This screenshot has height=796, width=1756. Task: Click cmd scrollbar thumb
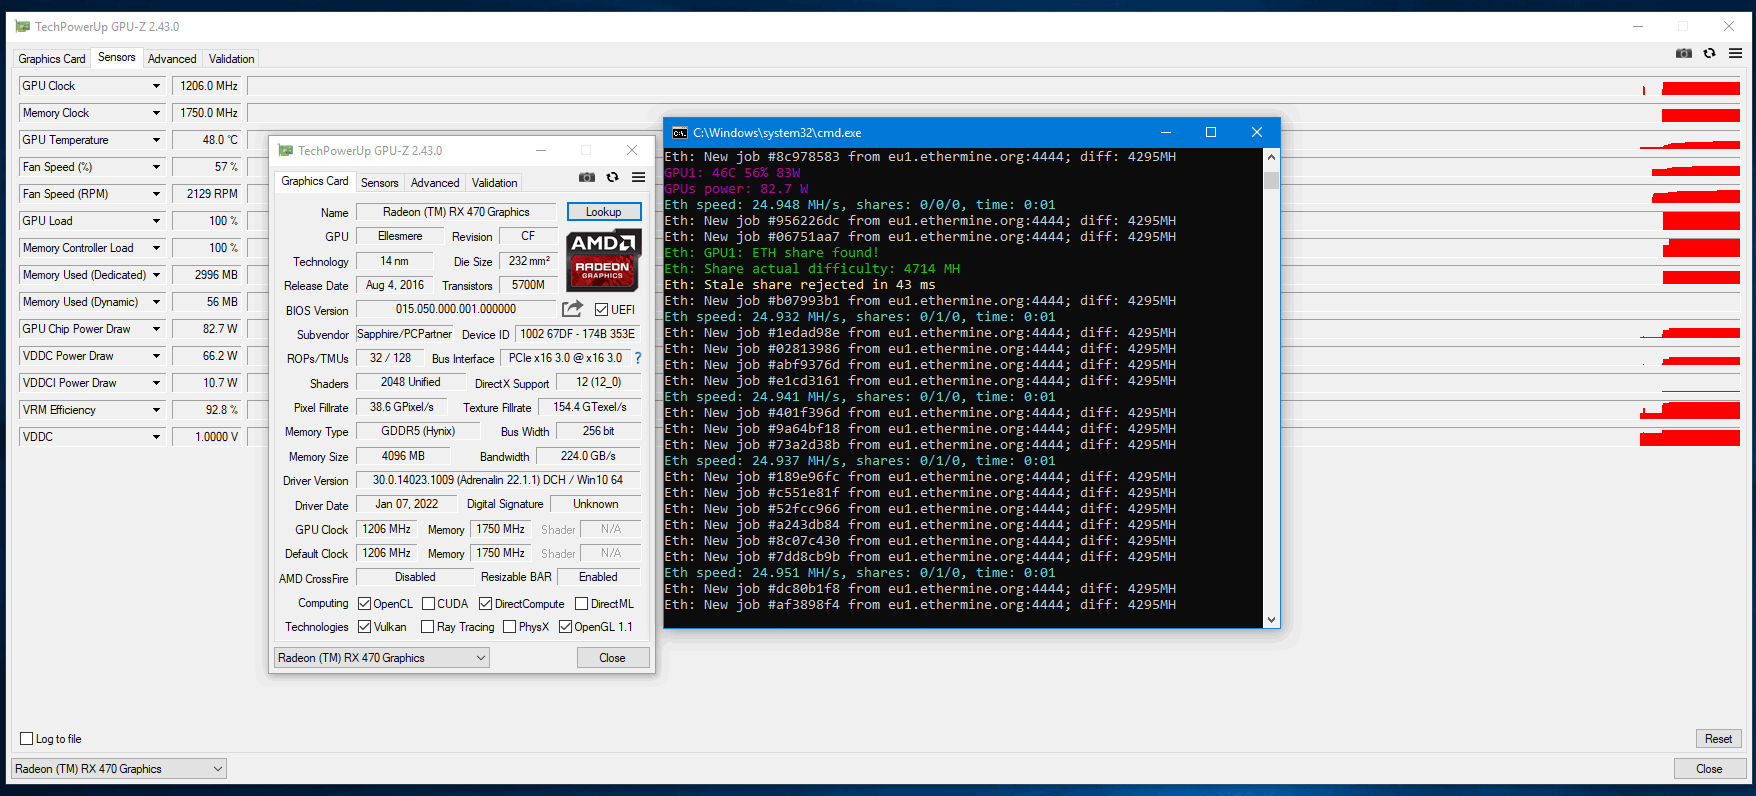1272,180
